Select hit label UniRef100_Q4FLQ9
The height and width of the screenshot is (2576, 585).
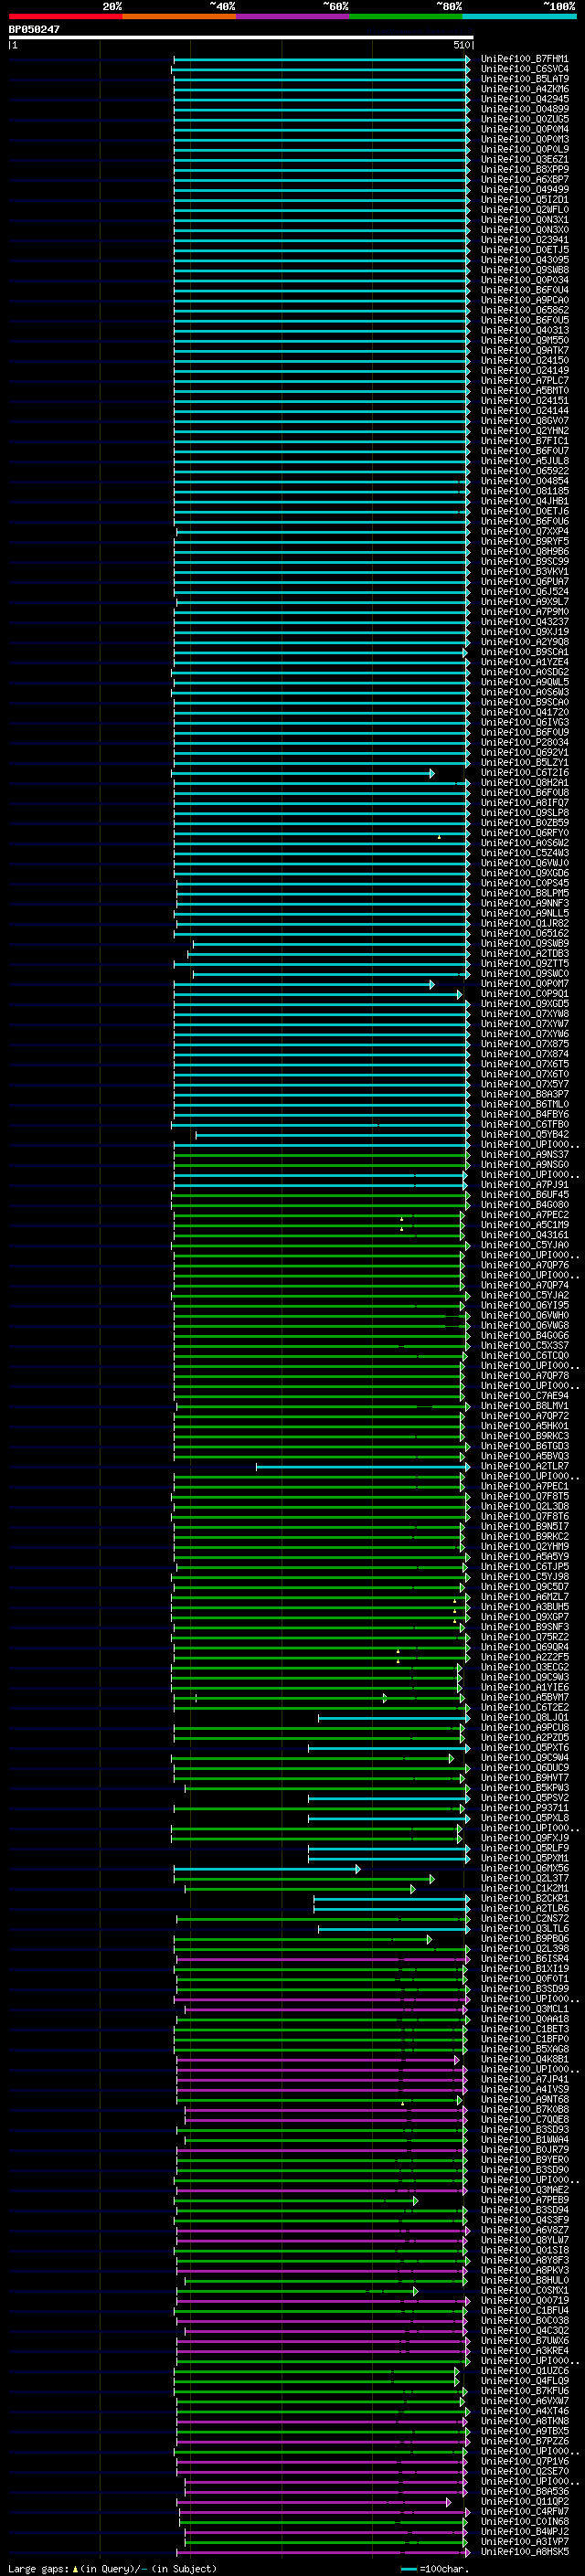[x=524, y=2381]
